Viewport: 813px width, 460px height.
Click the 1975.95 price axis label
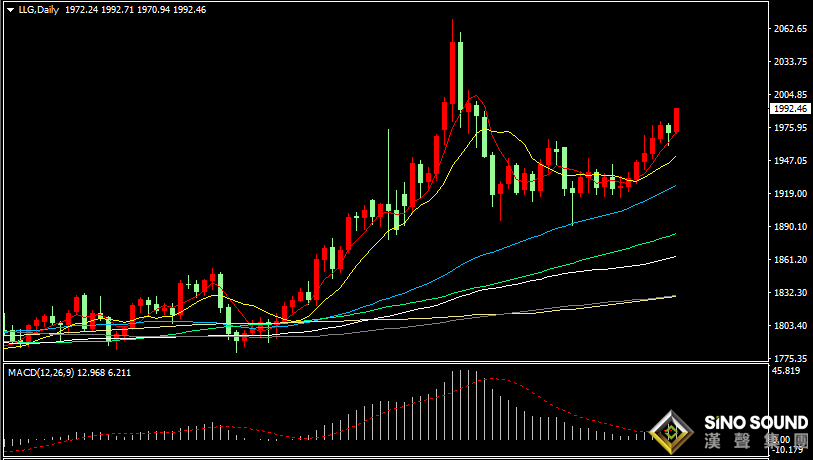(x=791, y=128)
